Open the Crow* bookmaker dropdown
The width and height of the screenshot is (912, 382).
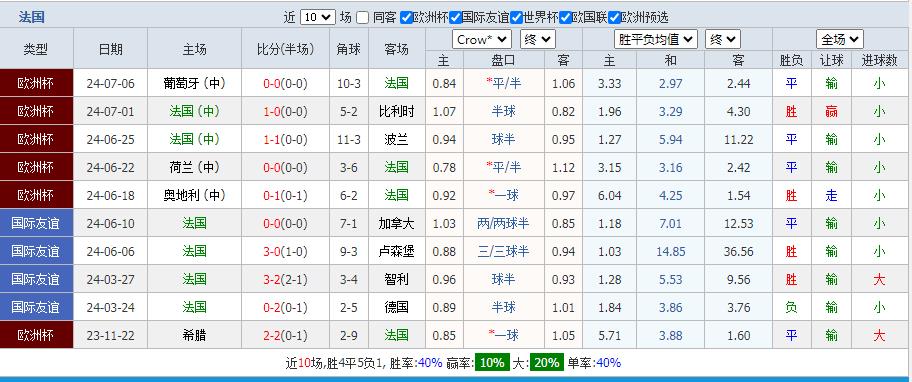point(482,40)
